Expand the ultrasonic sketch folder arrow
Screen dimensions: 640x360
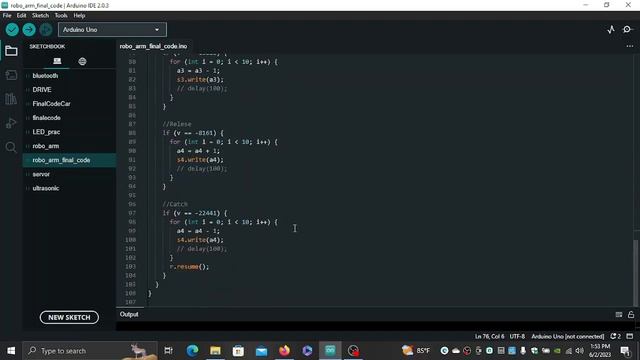click(27, 188)
